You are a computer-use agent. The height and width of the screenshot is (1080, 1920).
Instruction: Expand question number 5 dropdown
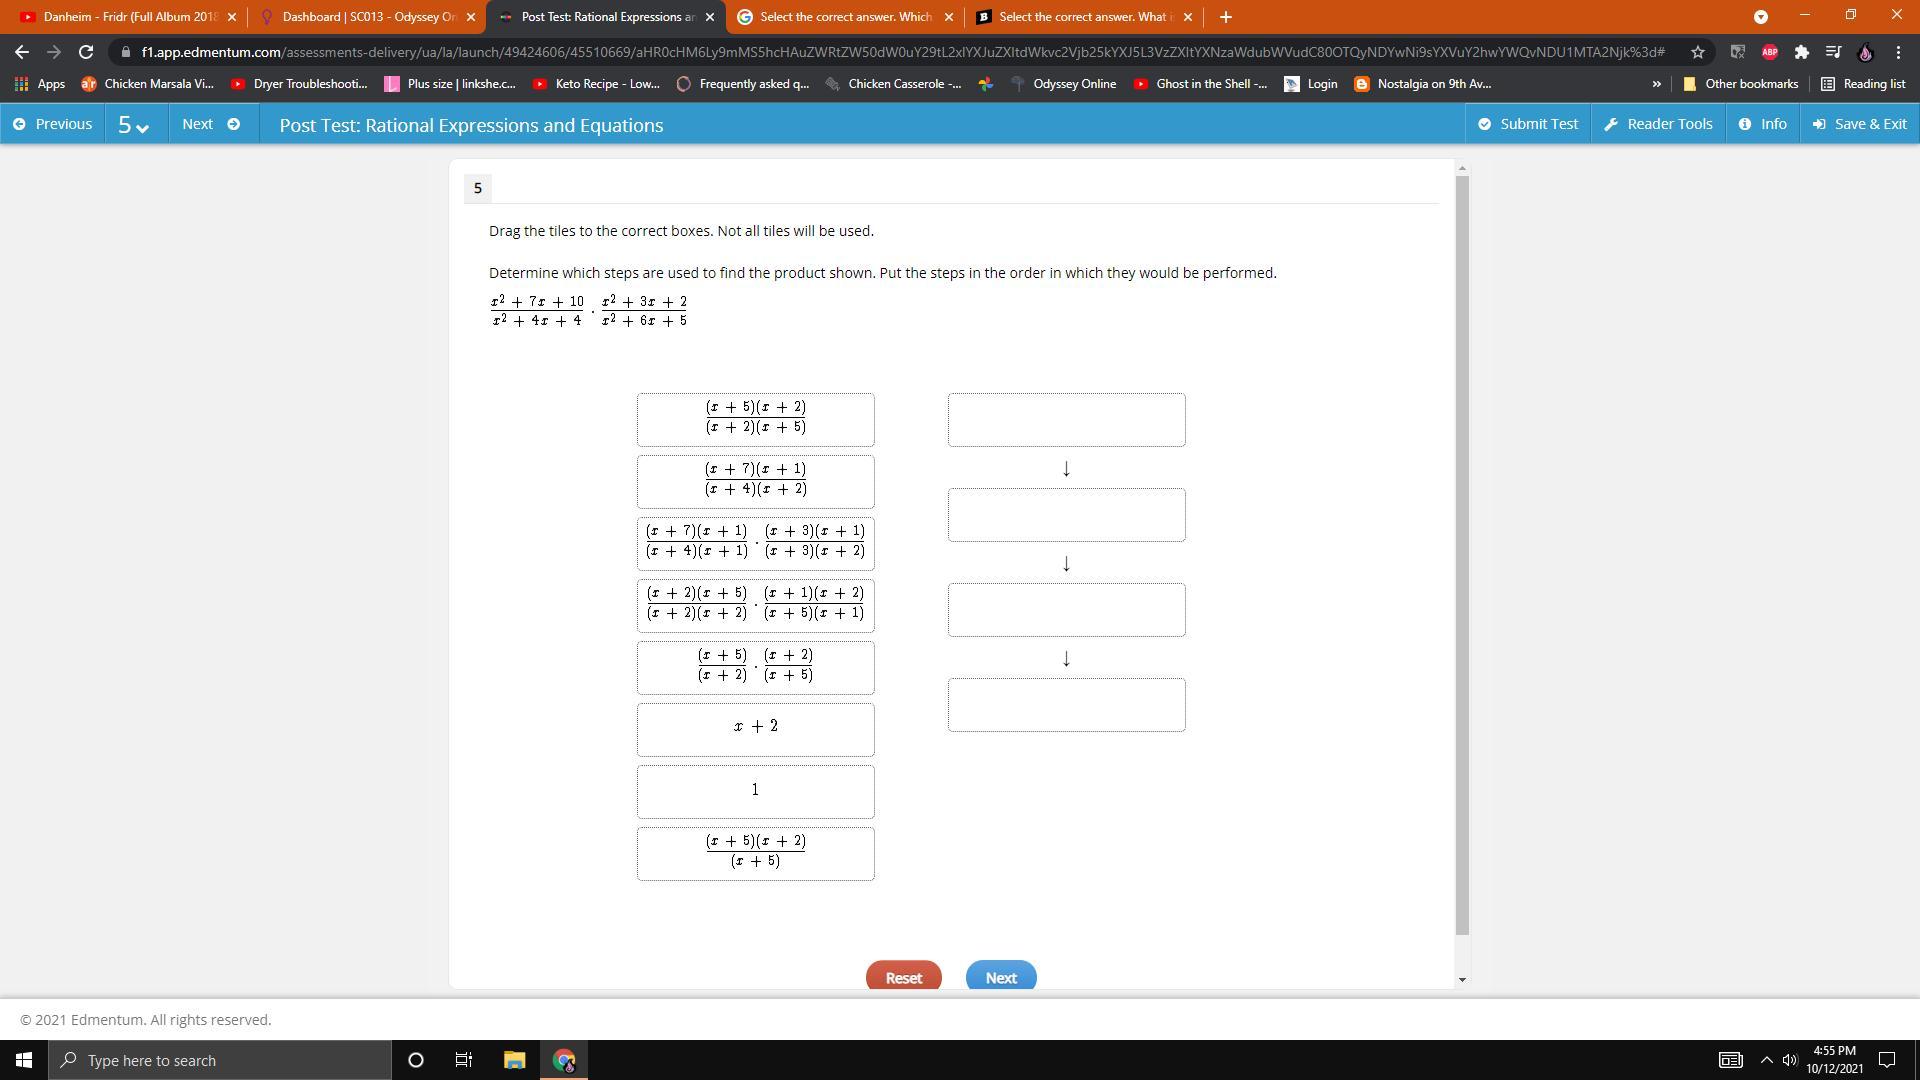point(133,125)
